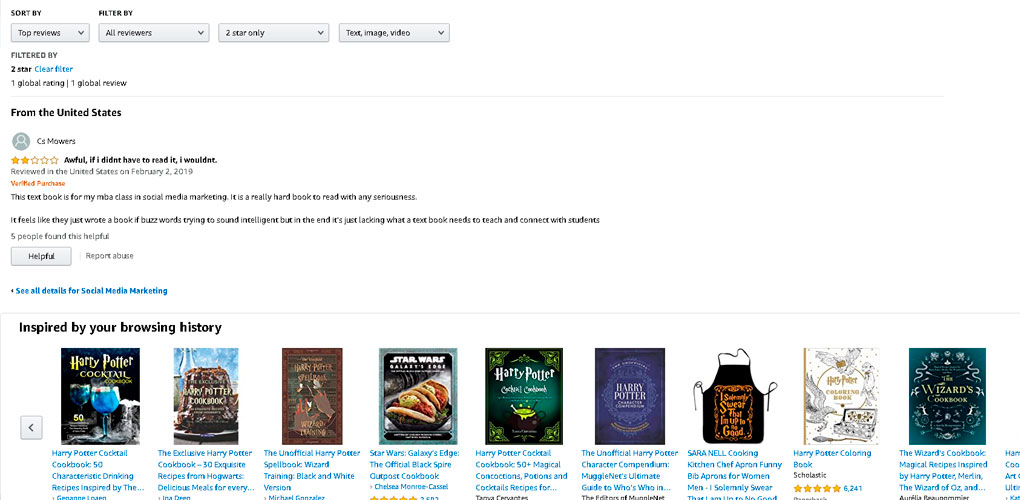
Task: Click '5 people found this helpful' text
Action: pos(60,236)
